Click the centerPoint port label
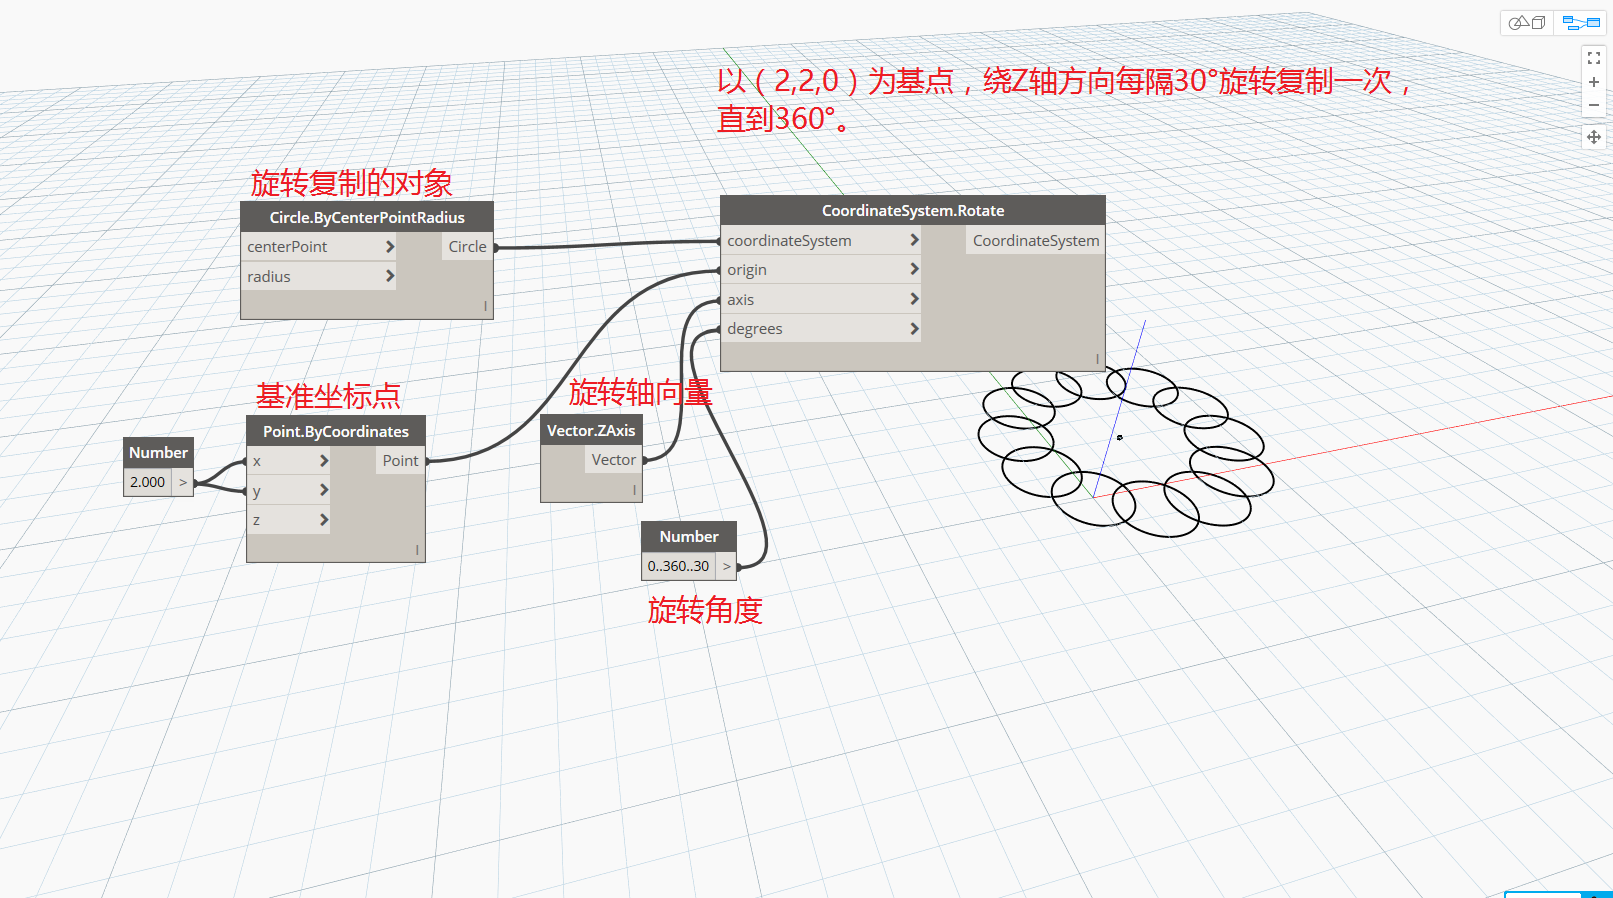The height and width of the screenshot is (898, 1613). pyautogui.click(x=287, y=246)
